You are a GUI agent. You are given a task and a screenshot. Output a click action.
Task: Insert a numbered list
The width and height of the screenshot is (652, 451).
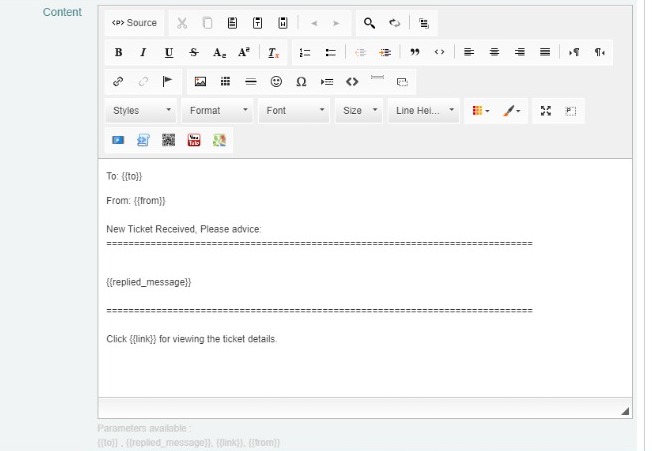point(305,52)
